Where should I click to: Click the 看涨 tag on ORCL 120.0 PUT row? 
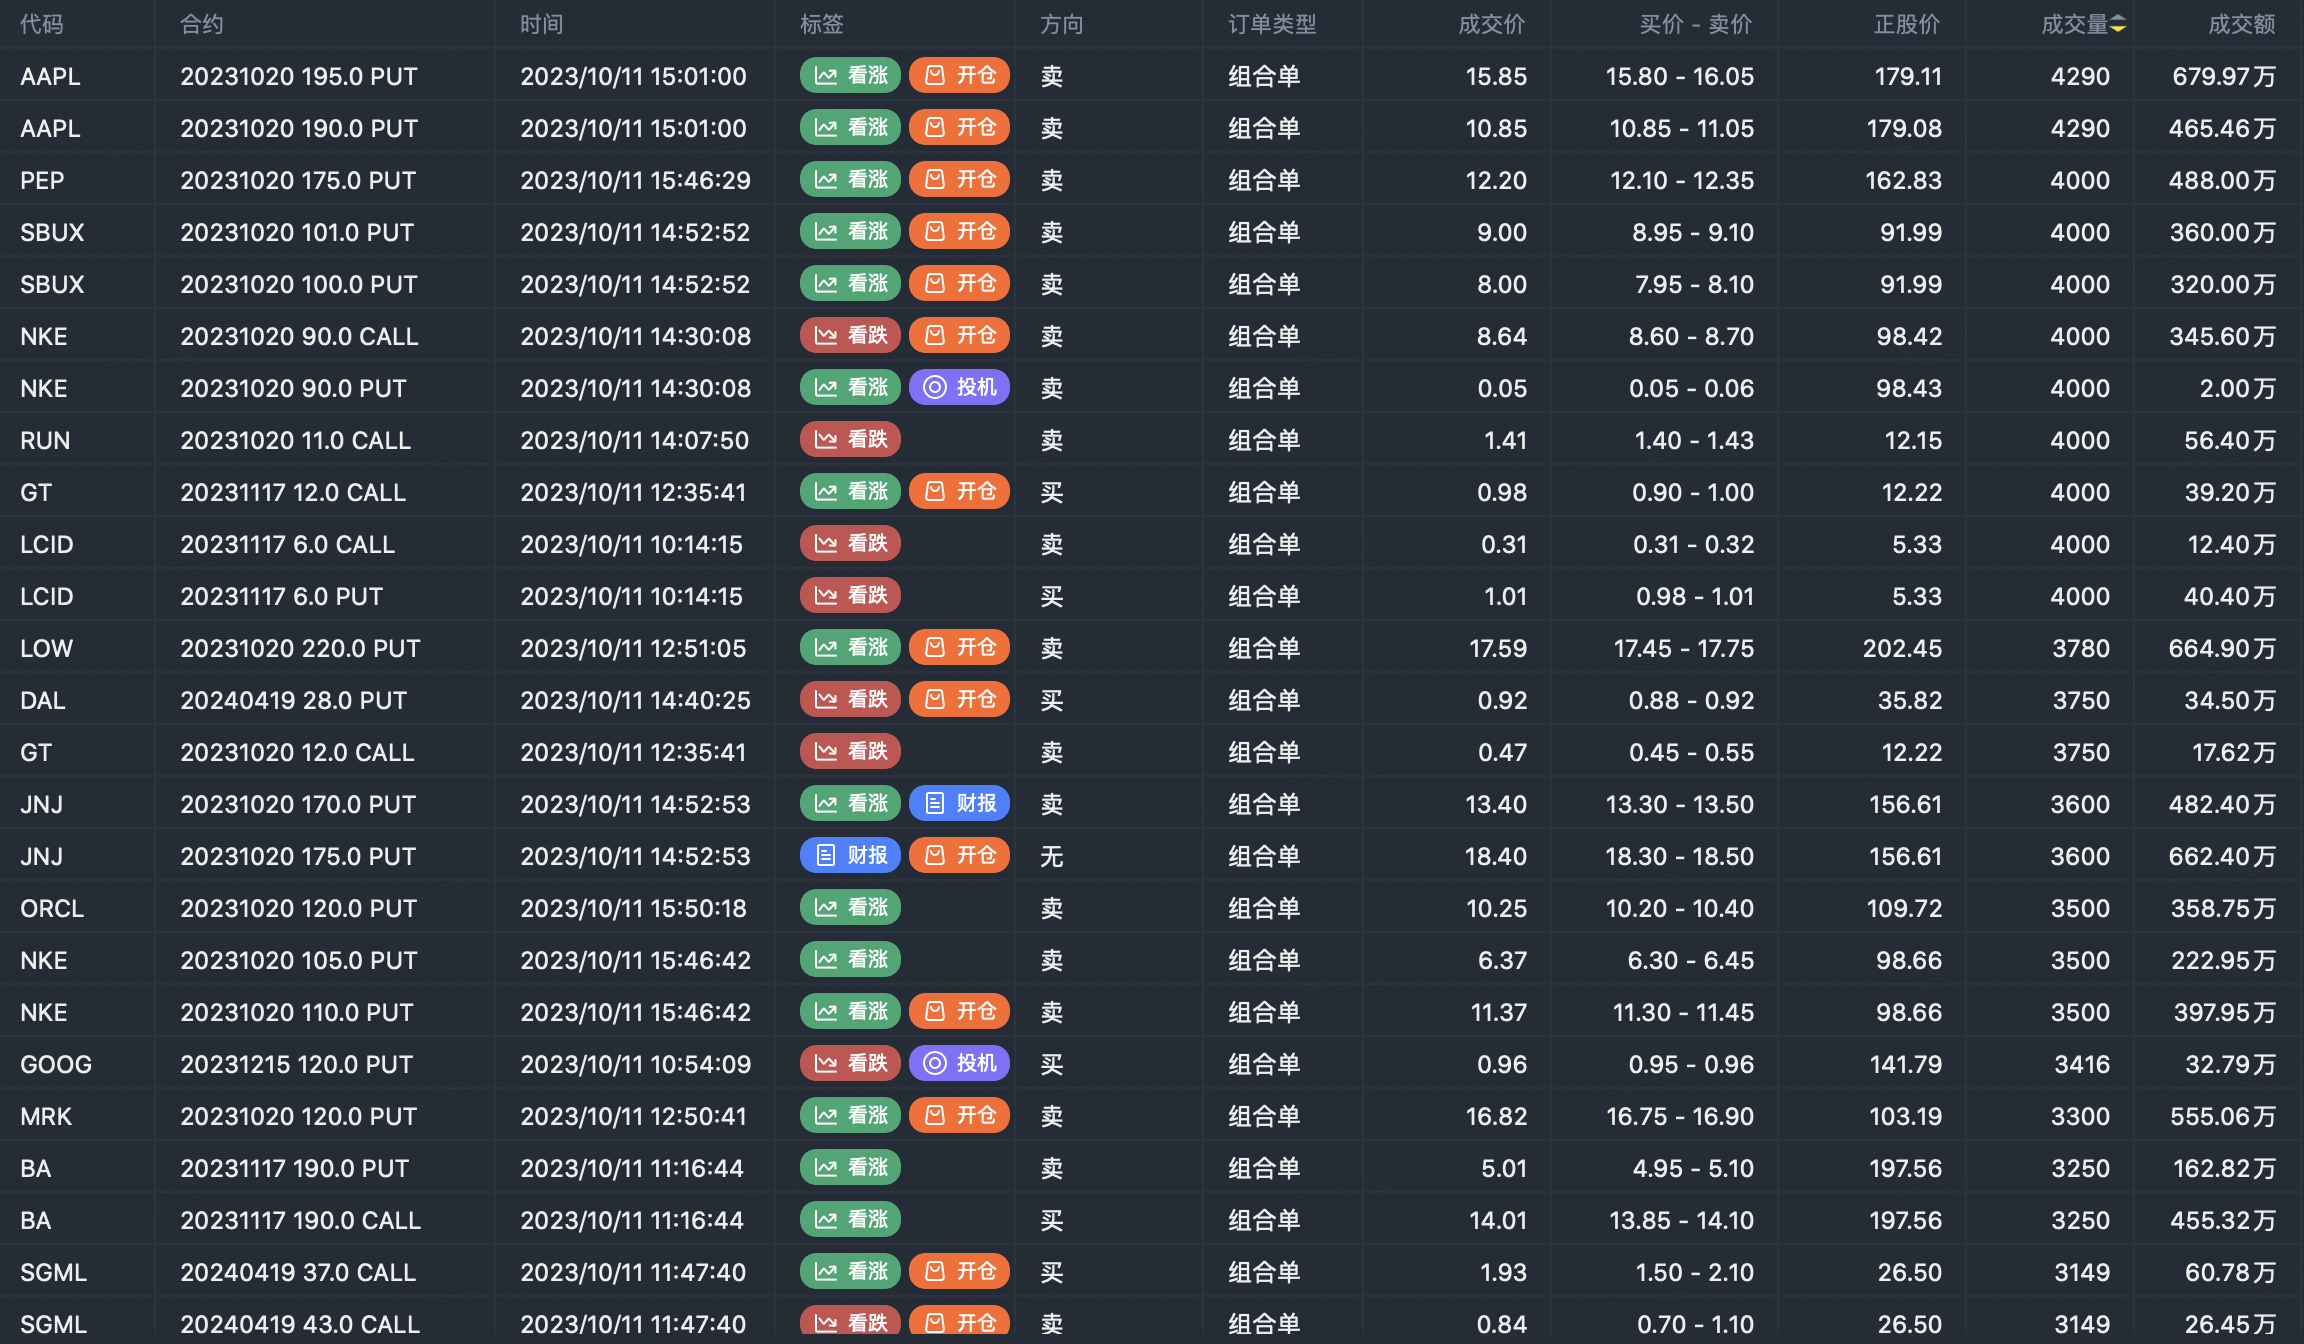850,908
